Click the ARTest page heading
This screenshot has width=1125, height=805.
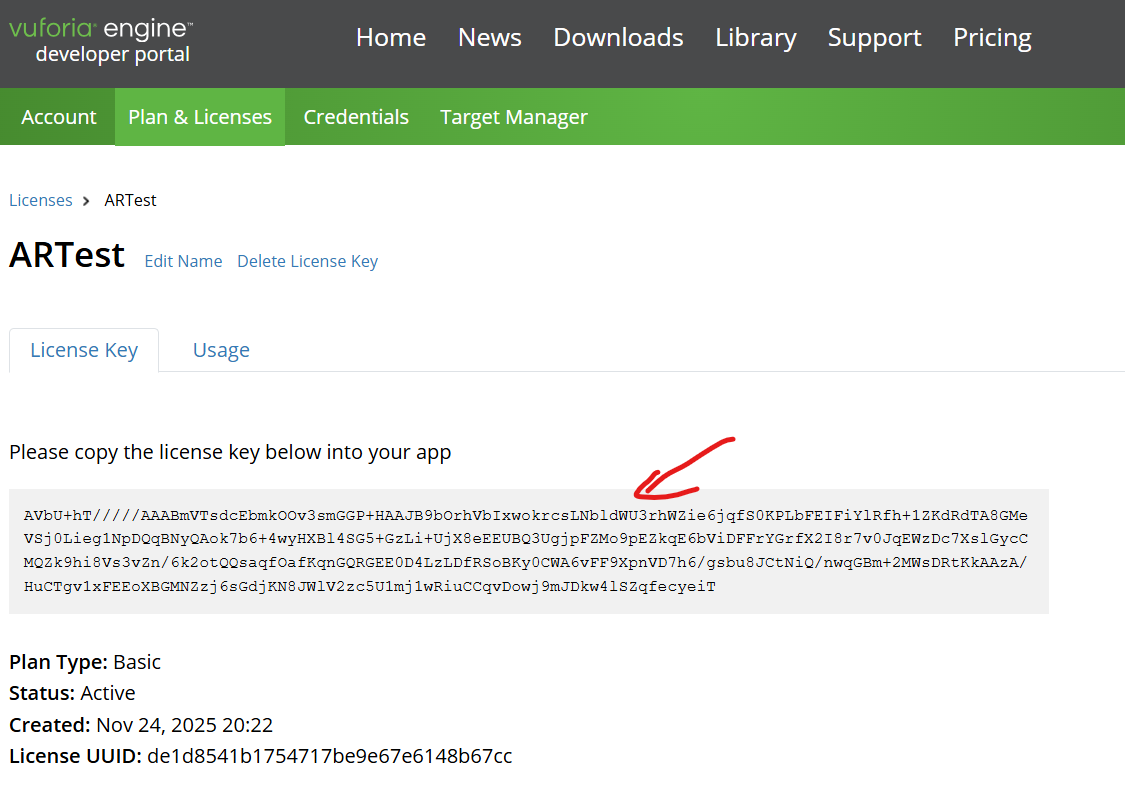tap(67, 255)
